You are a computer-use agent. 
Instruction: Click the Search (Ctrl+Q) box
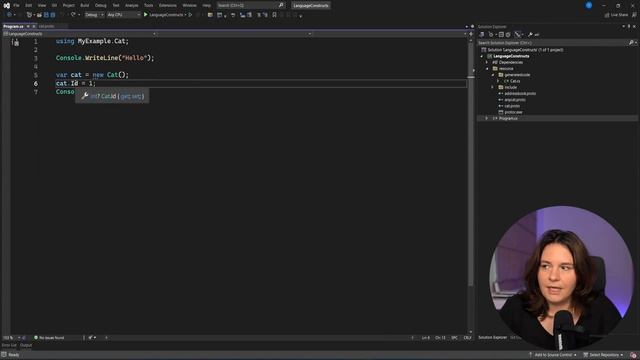(x=251, y=5)
